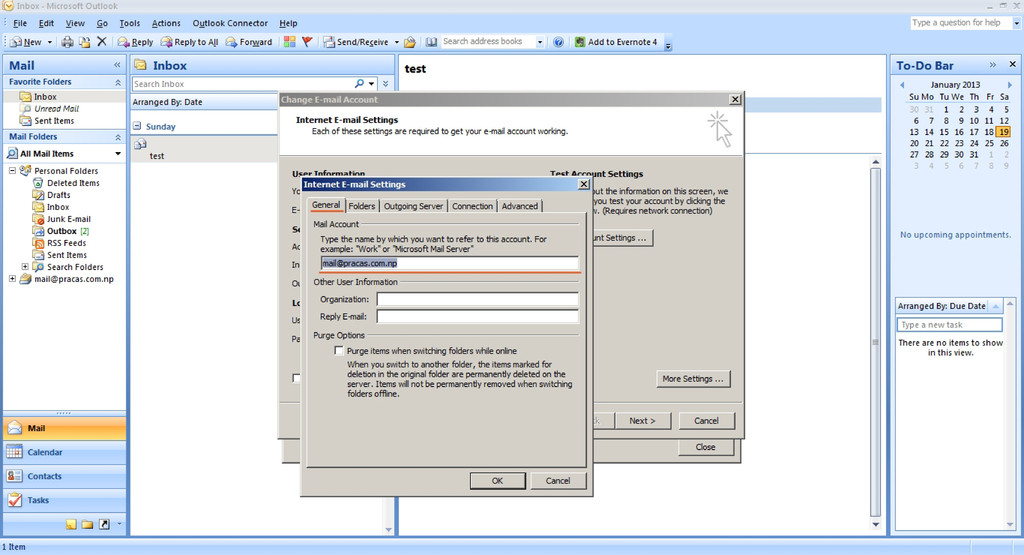Click the envelope folder icon after Send/Receive
The height and width of the screenshot is (555, 1024).
click(409, 42)
